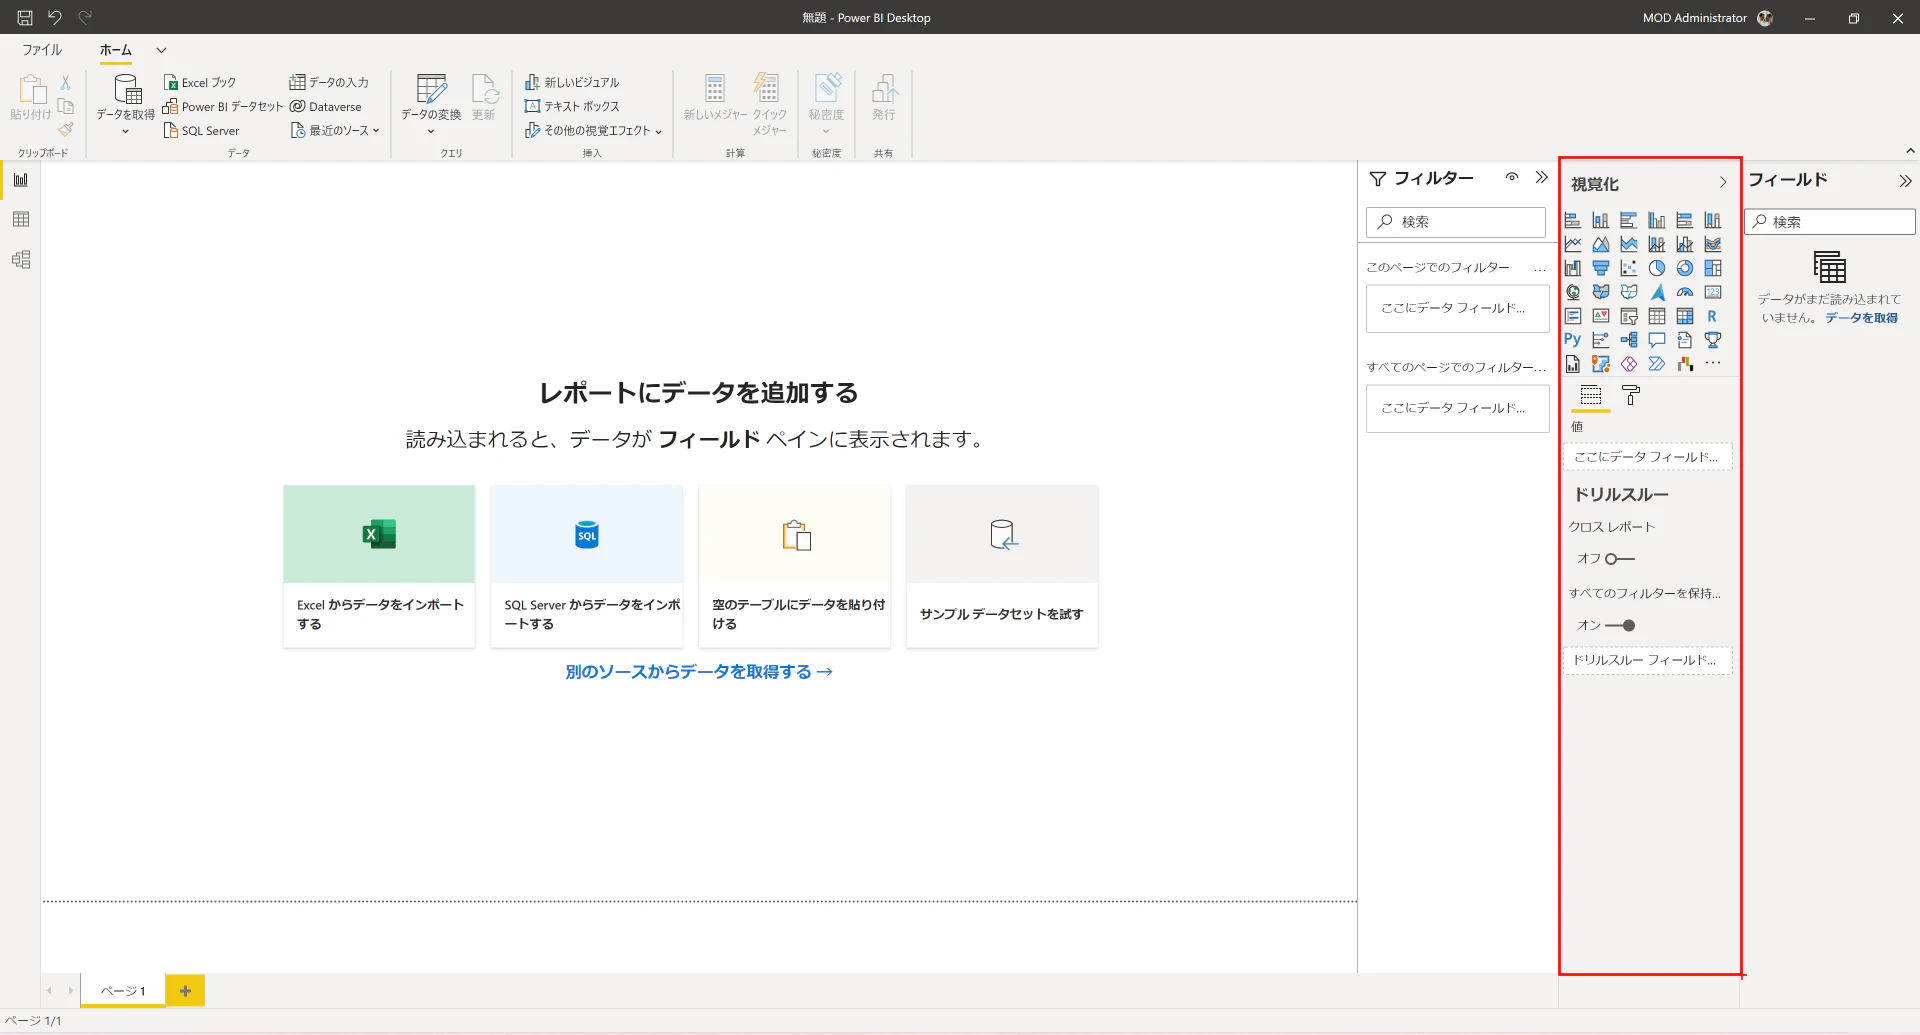Collapse the ribbon with the caret
Image resolution: width=1920 pixels, height=1035 pixels.
tap(1910, 151)
